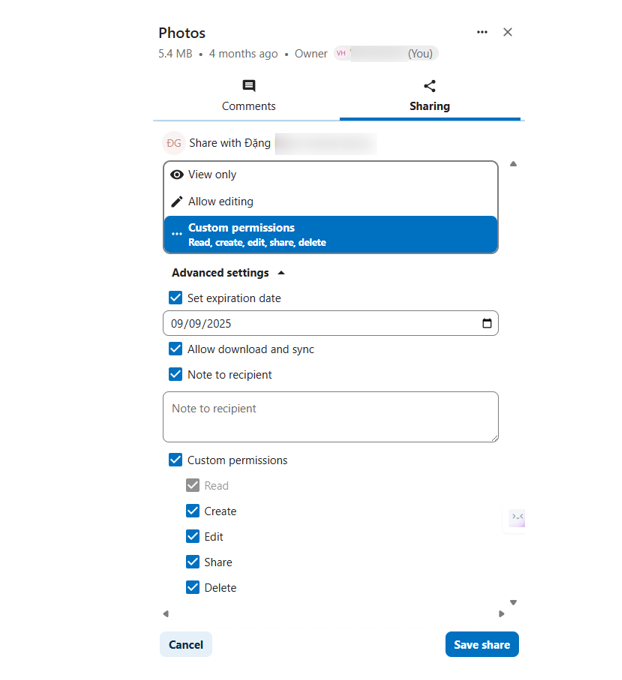Click the speech bubble Comments icon

tap(249, 86)
